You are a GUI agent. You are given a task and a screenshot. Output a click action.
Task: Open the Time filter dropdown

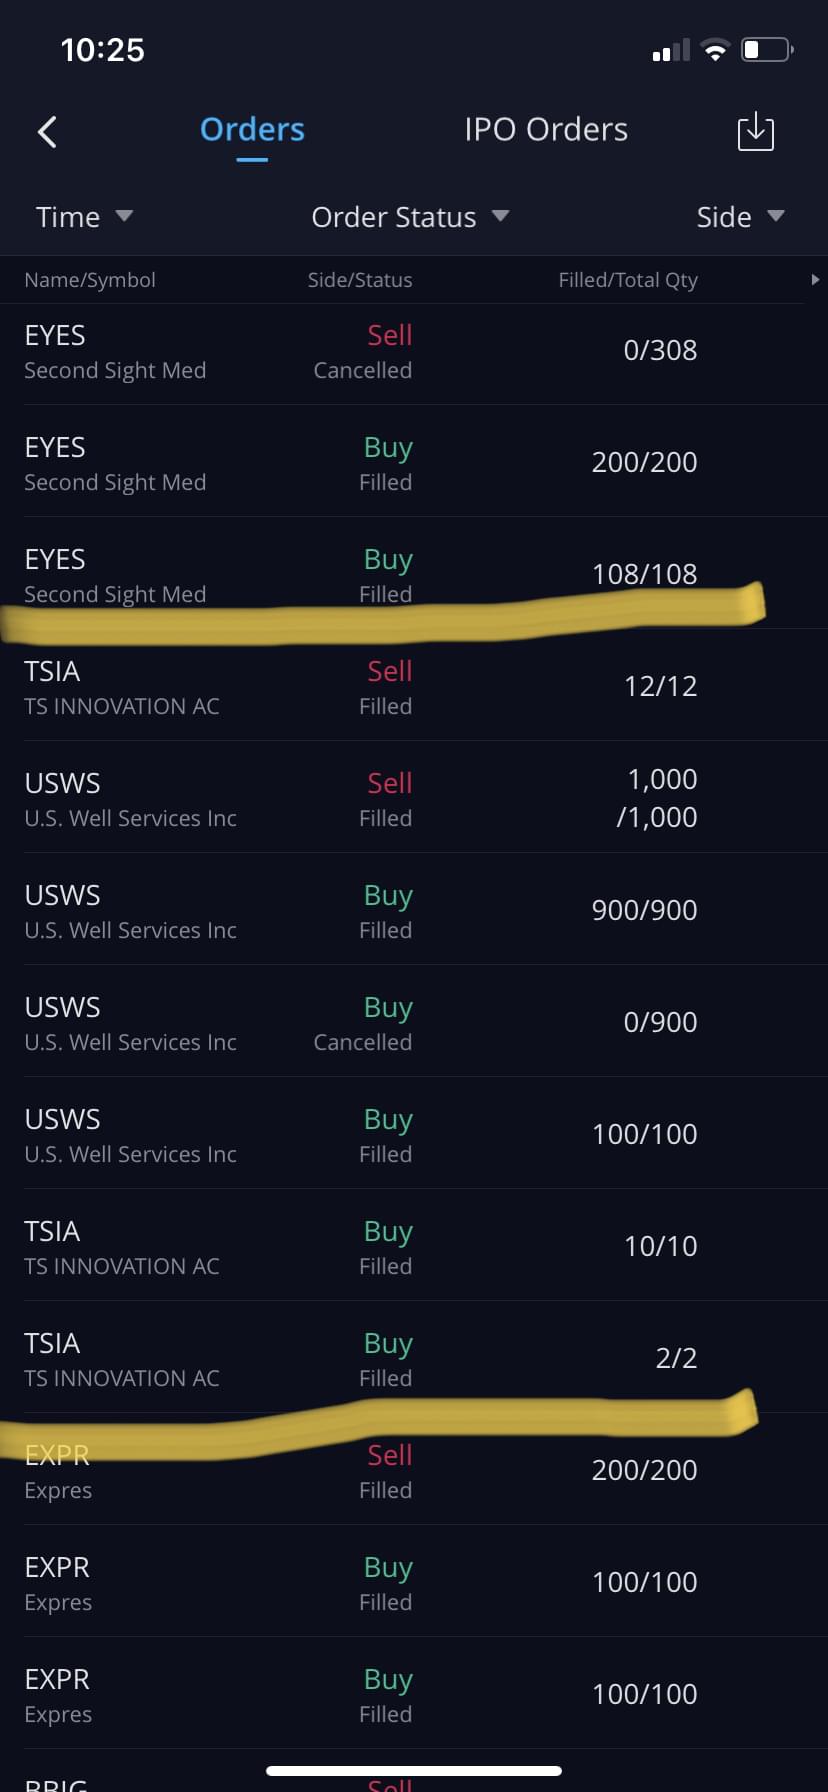click(84, 217)
